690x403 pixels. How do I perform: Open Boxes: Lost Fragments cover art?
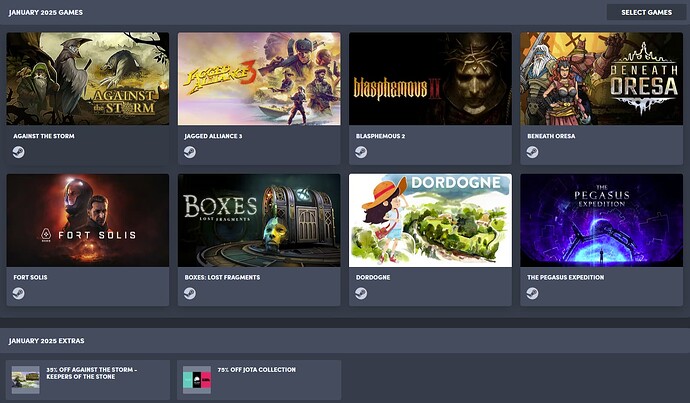click(x=259, y=220)
